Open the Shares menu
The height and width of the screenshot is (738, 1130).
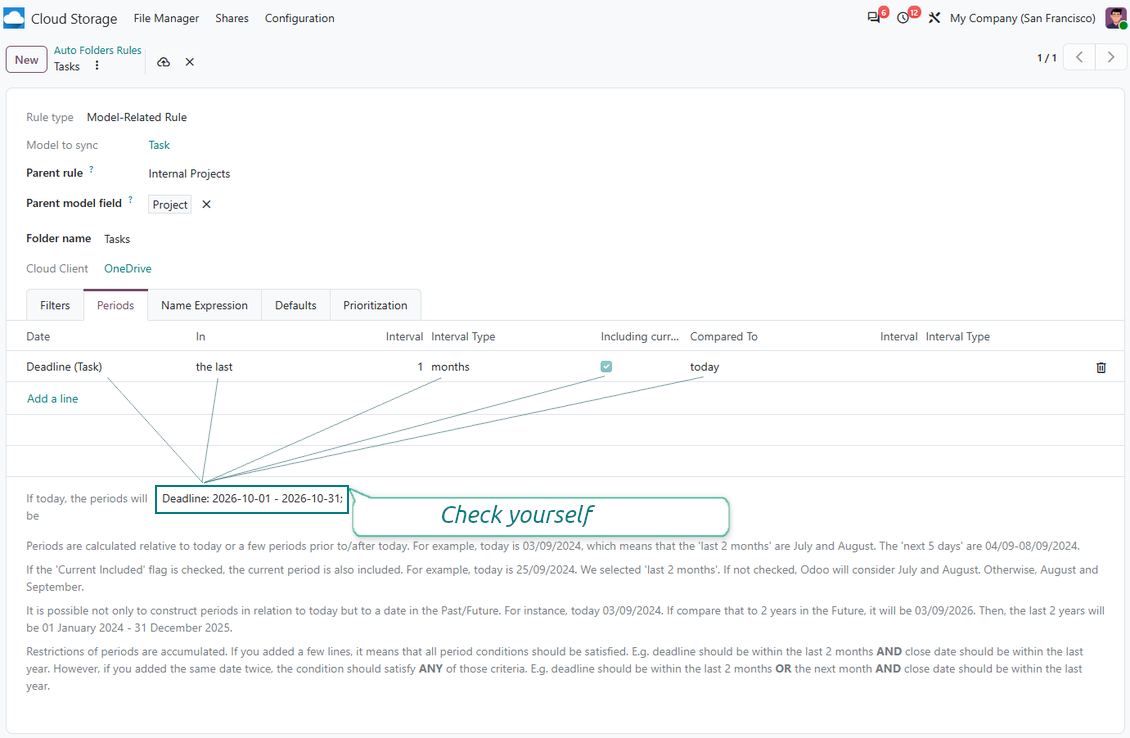tap(231, 18)
